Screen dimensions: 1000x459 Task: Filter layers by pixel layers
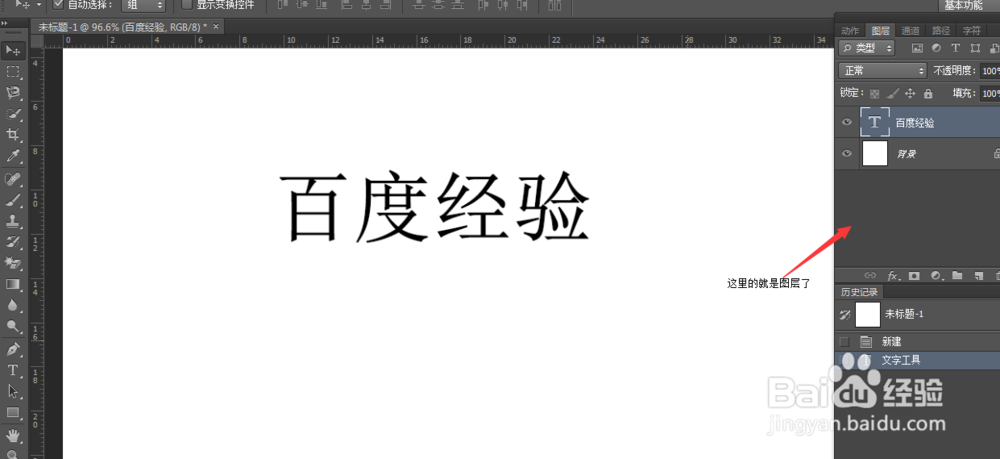point(917,48)
